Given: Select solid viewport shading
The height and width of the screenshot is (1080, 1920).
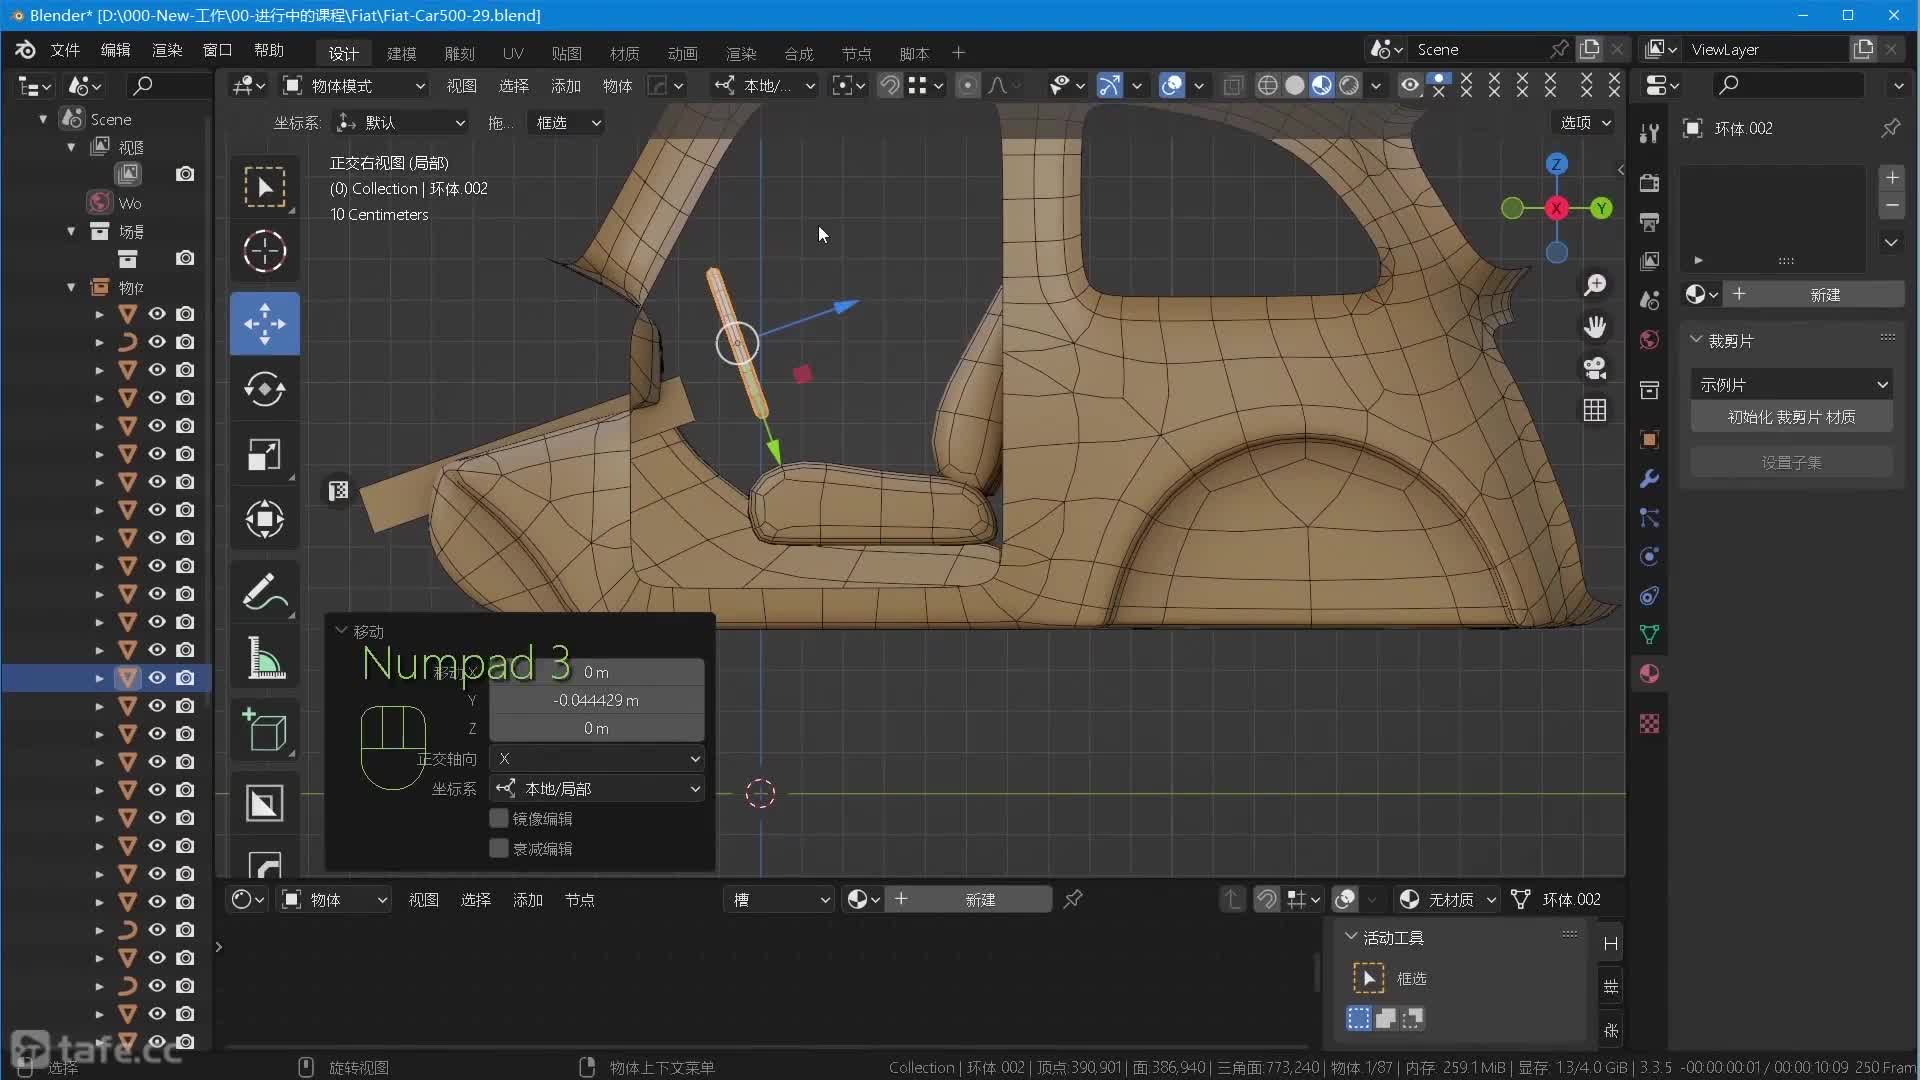Looking at the screenshot, I should [1295, 86].
